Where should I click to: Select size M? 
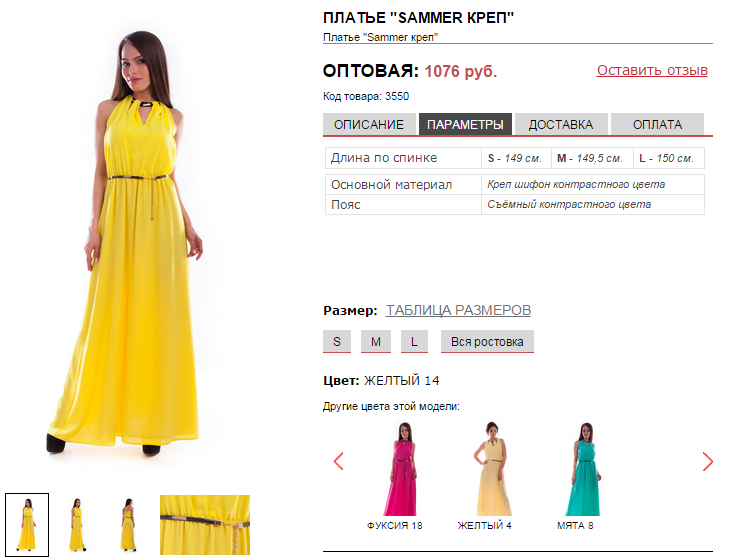tap(376, 342)
